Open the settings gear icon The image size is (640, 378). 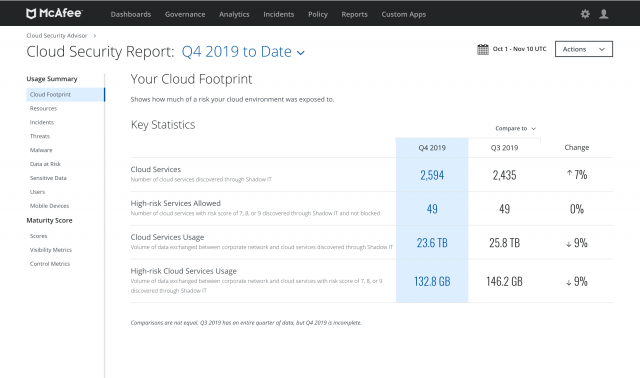pos(585,14)
